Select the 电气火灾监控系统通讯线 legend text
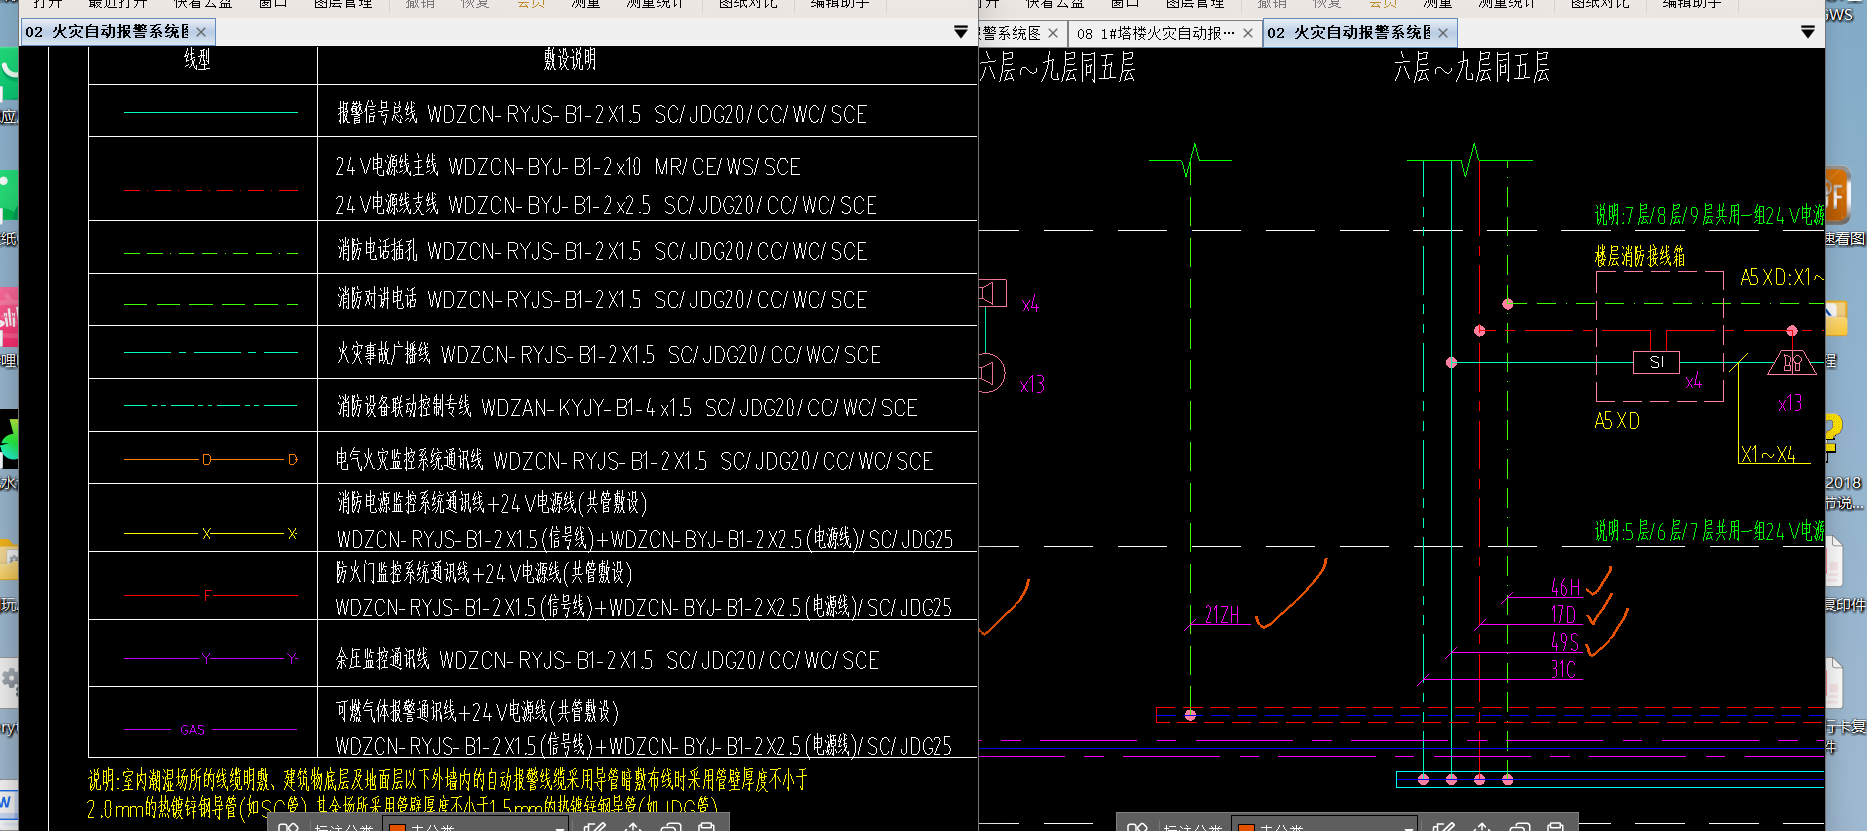This screenshot has height=831, width=1867. tap(634, 460)
